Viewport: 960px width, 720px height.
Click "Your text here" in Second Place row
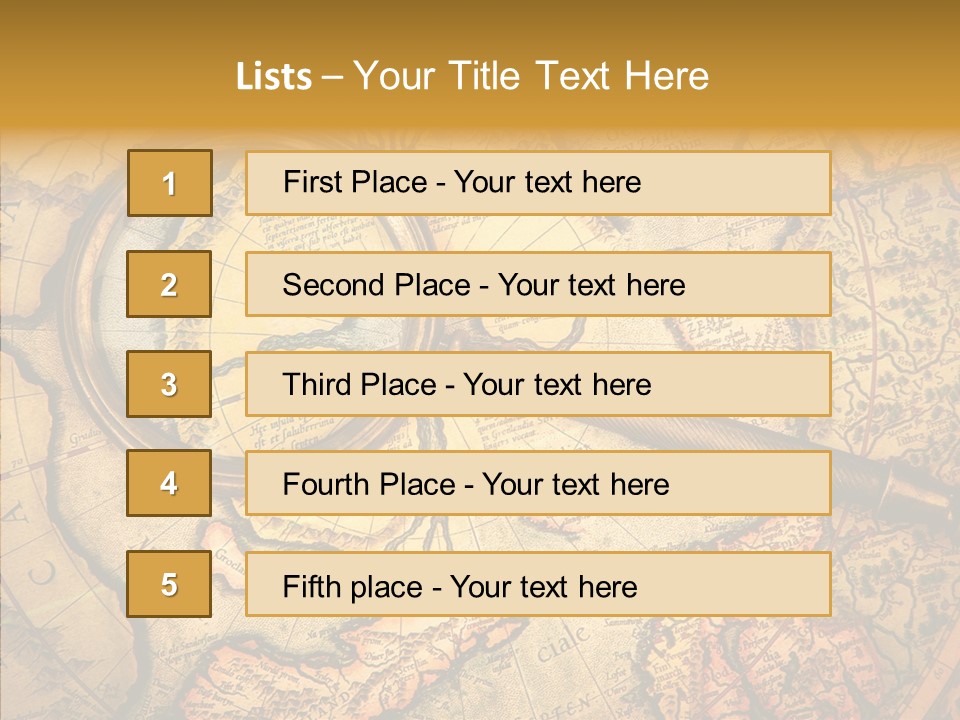[x=591, y=285]
